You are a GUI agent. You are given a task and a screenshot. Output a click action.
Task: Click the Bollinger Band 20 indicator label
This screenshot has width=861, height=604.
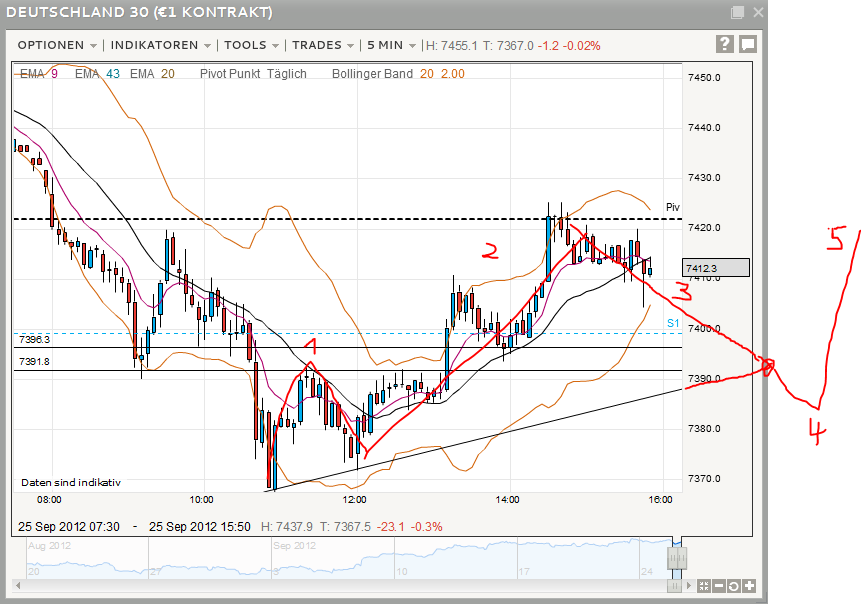[x=381, y=73]
